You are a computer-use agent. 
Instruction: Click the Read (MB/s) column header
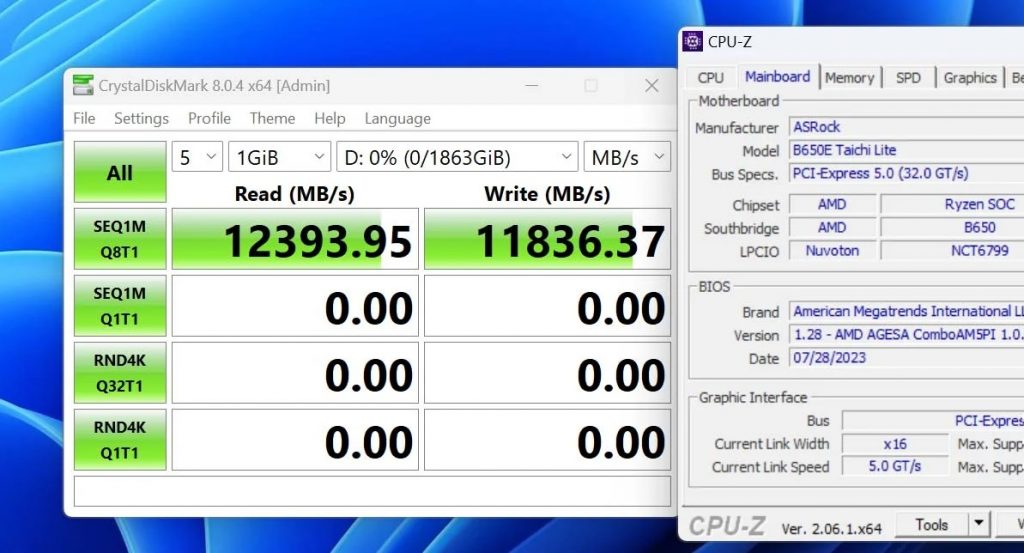click(295, 194)
